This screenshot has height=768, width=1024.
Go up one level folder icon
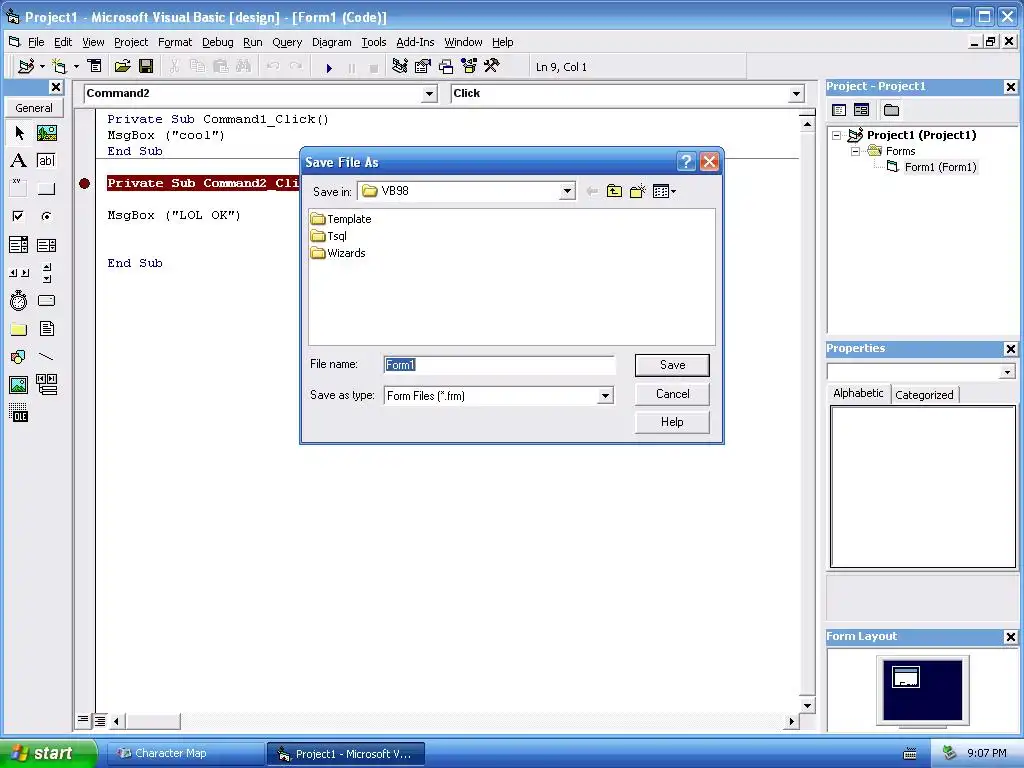coord(614,191)
